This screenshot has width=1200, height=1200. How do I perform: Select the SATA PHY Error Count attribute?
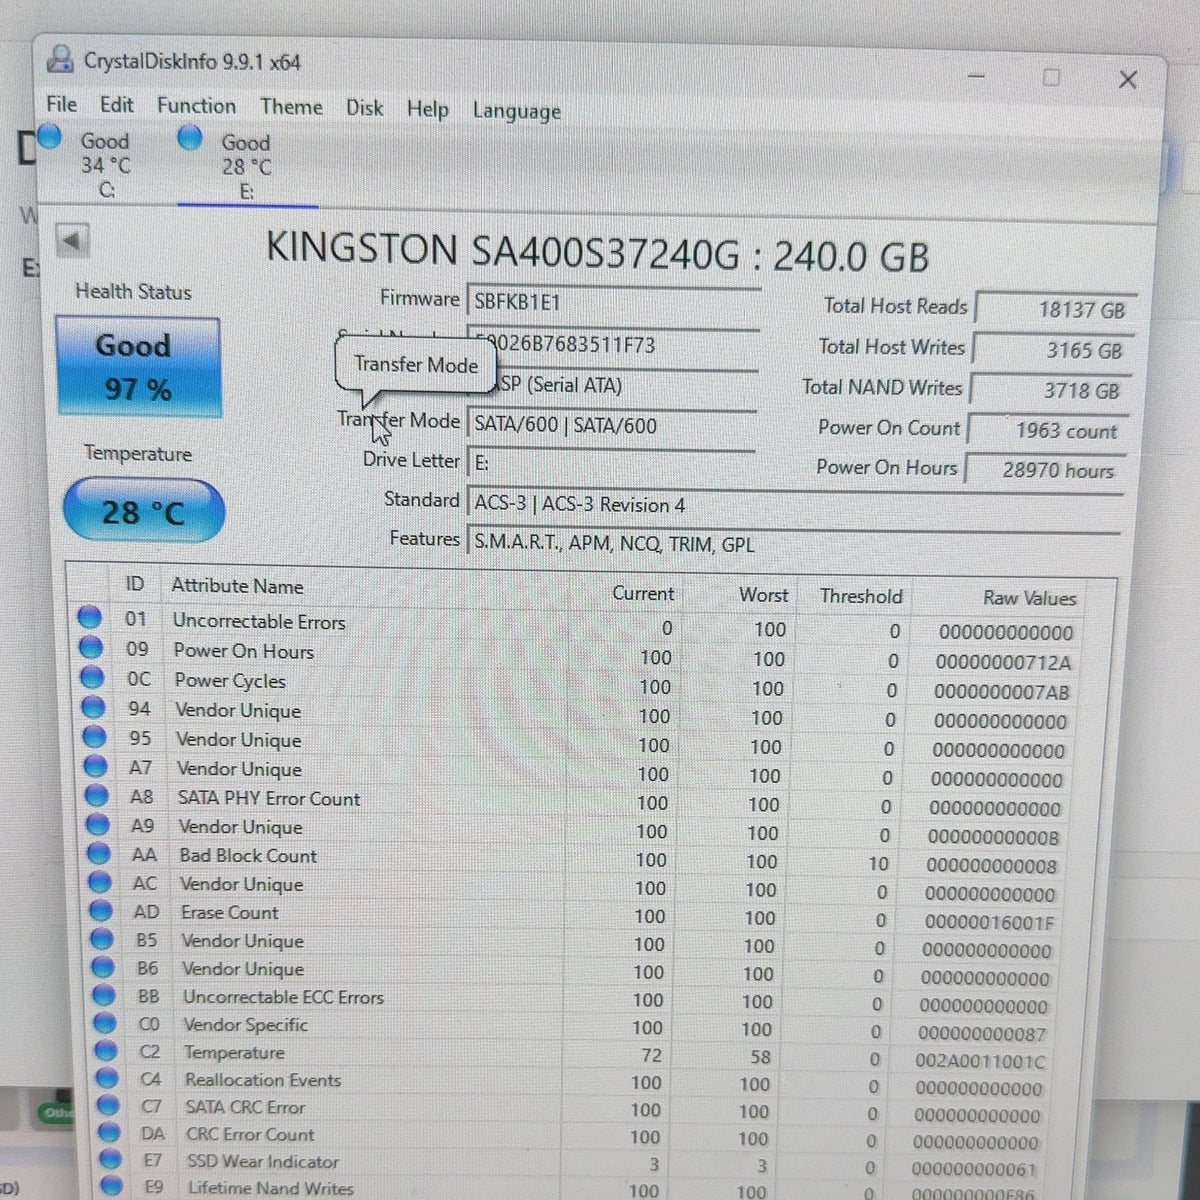pyautogui.click(x=269, y=798)
